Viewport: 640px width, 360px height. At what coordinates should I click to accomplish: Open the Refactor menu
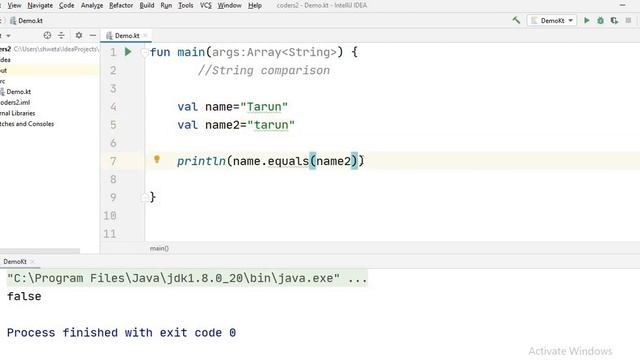pyautogui.click(x=121, y=5)
